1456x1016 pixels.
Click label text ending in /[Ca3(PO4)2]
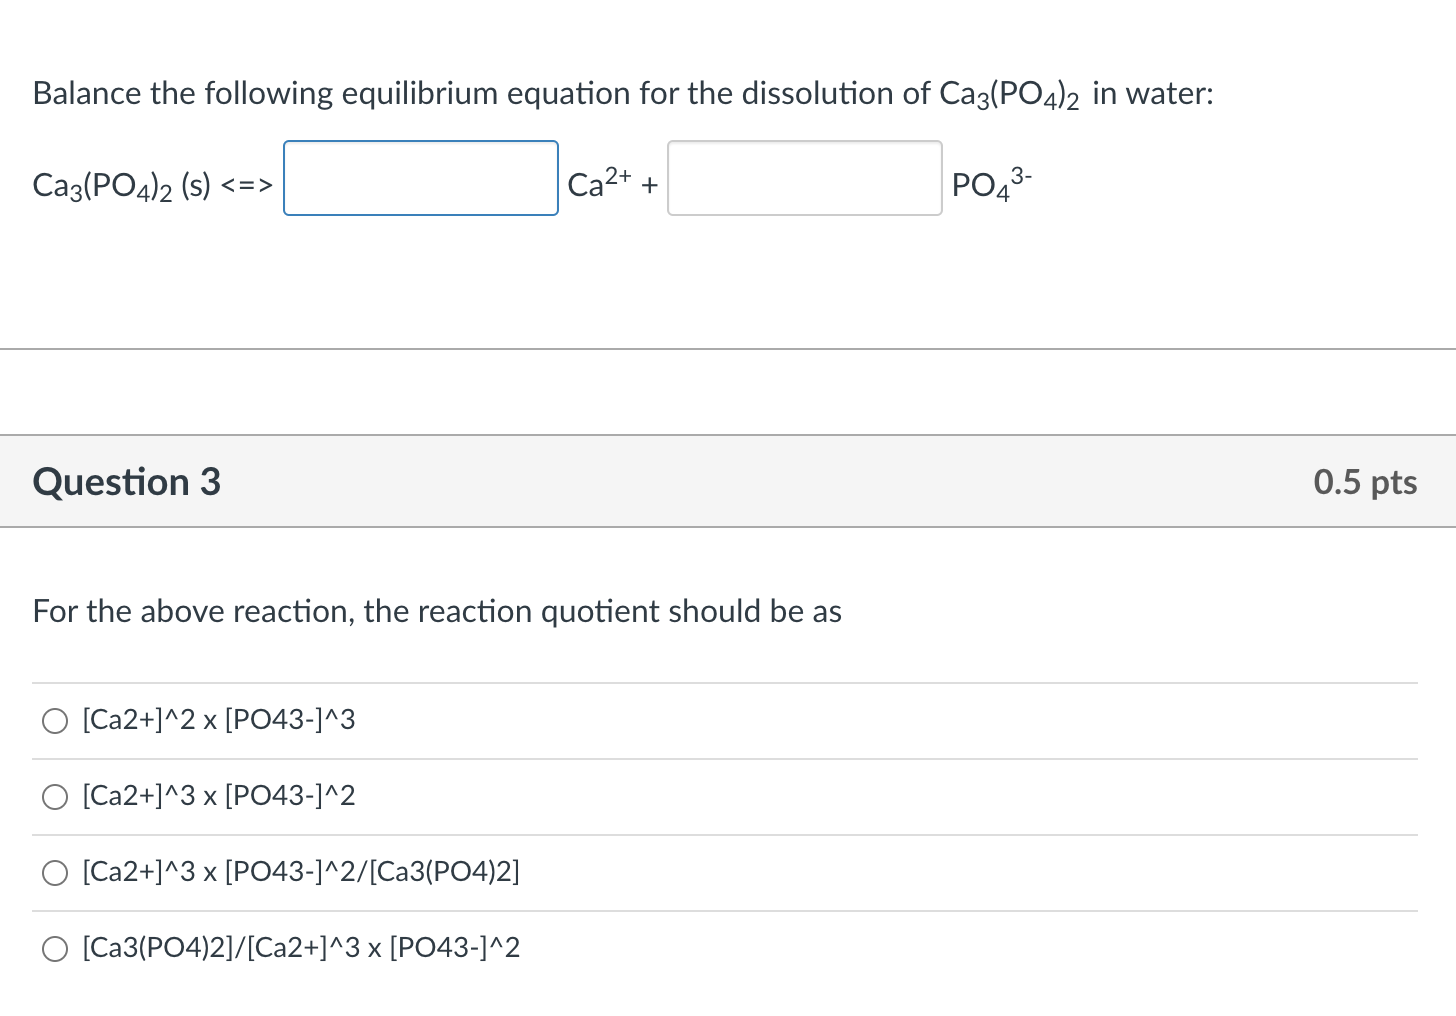pos(301,872)
